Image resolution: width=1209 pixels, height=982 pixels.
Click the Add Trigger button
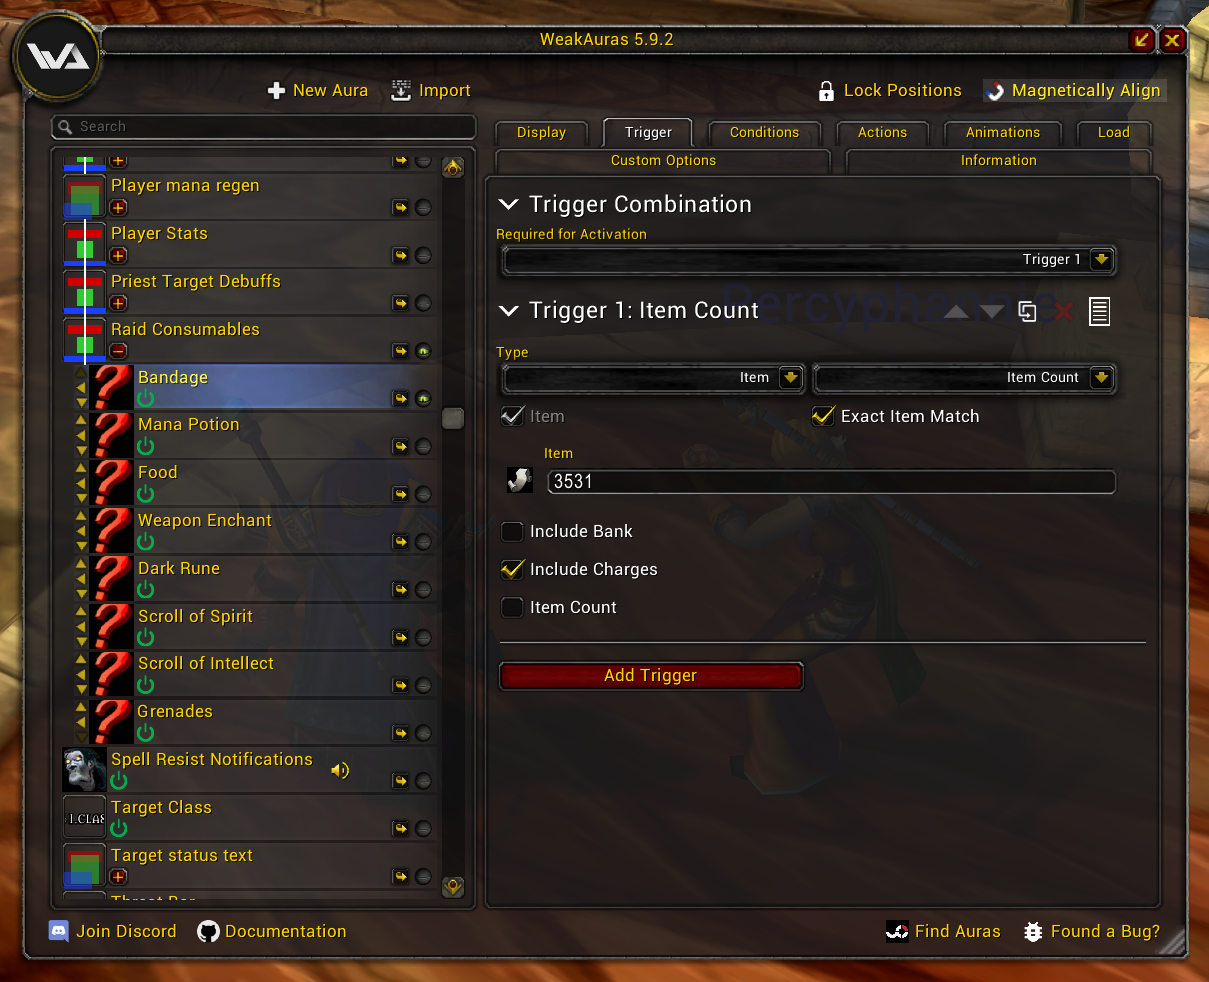(651, 676)
